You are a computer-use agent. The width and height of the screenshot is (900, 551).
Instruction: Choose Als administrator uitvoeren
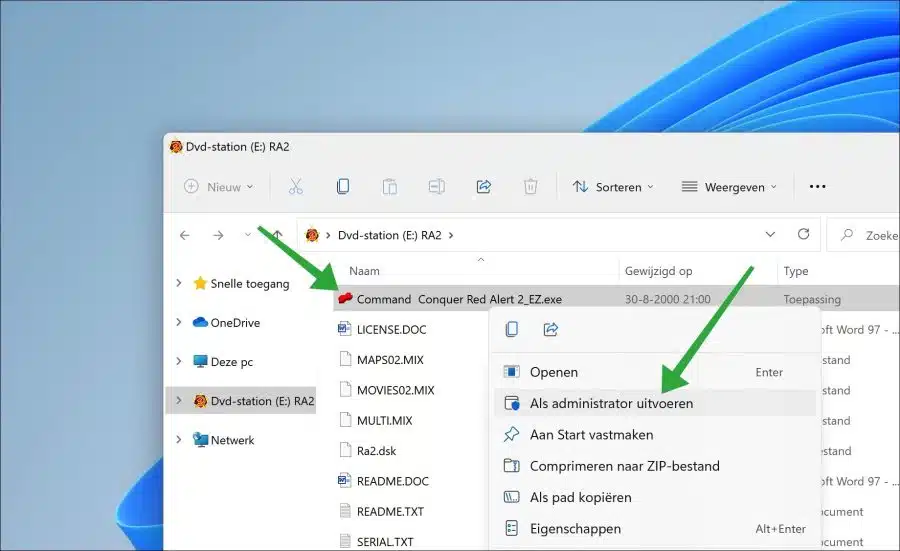[655, 403]
